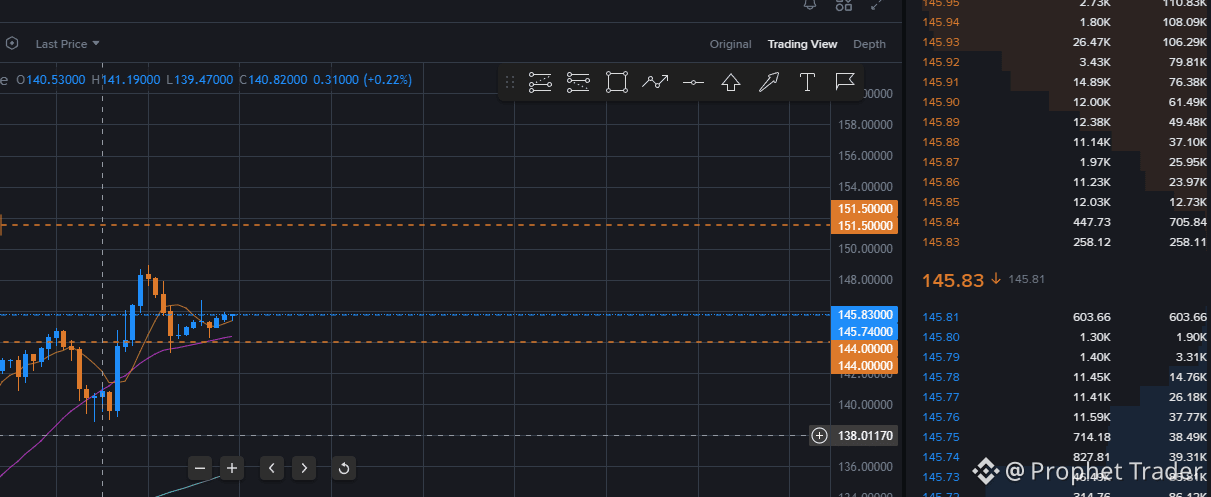Zoom in the chart with plus button
This screenshot has width=1211, height=497.
click(232, 467)
